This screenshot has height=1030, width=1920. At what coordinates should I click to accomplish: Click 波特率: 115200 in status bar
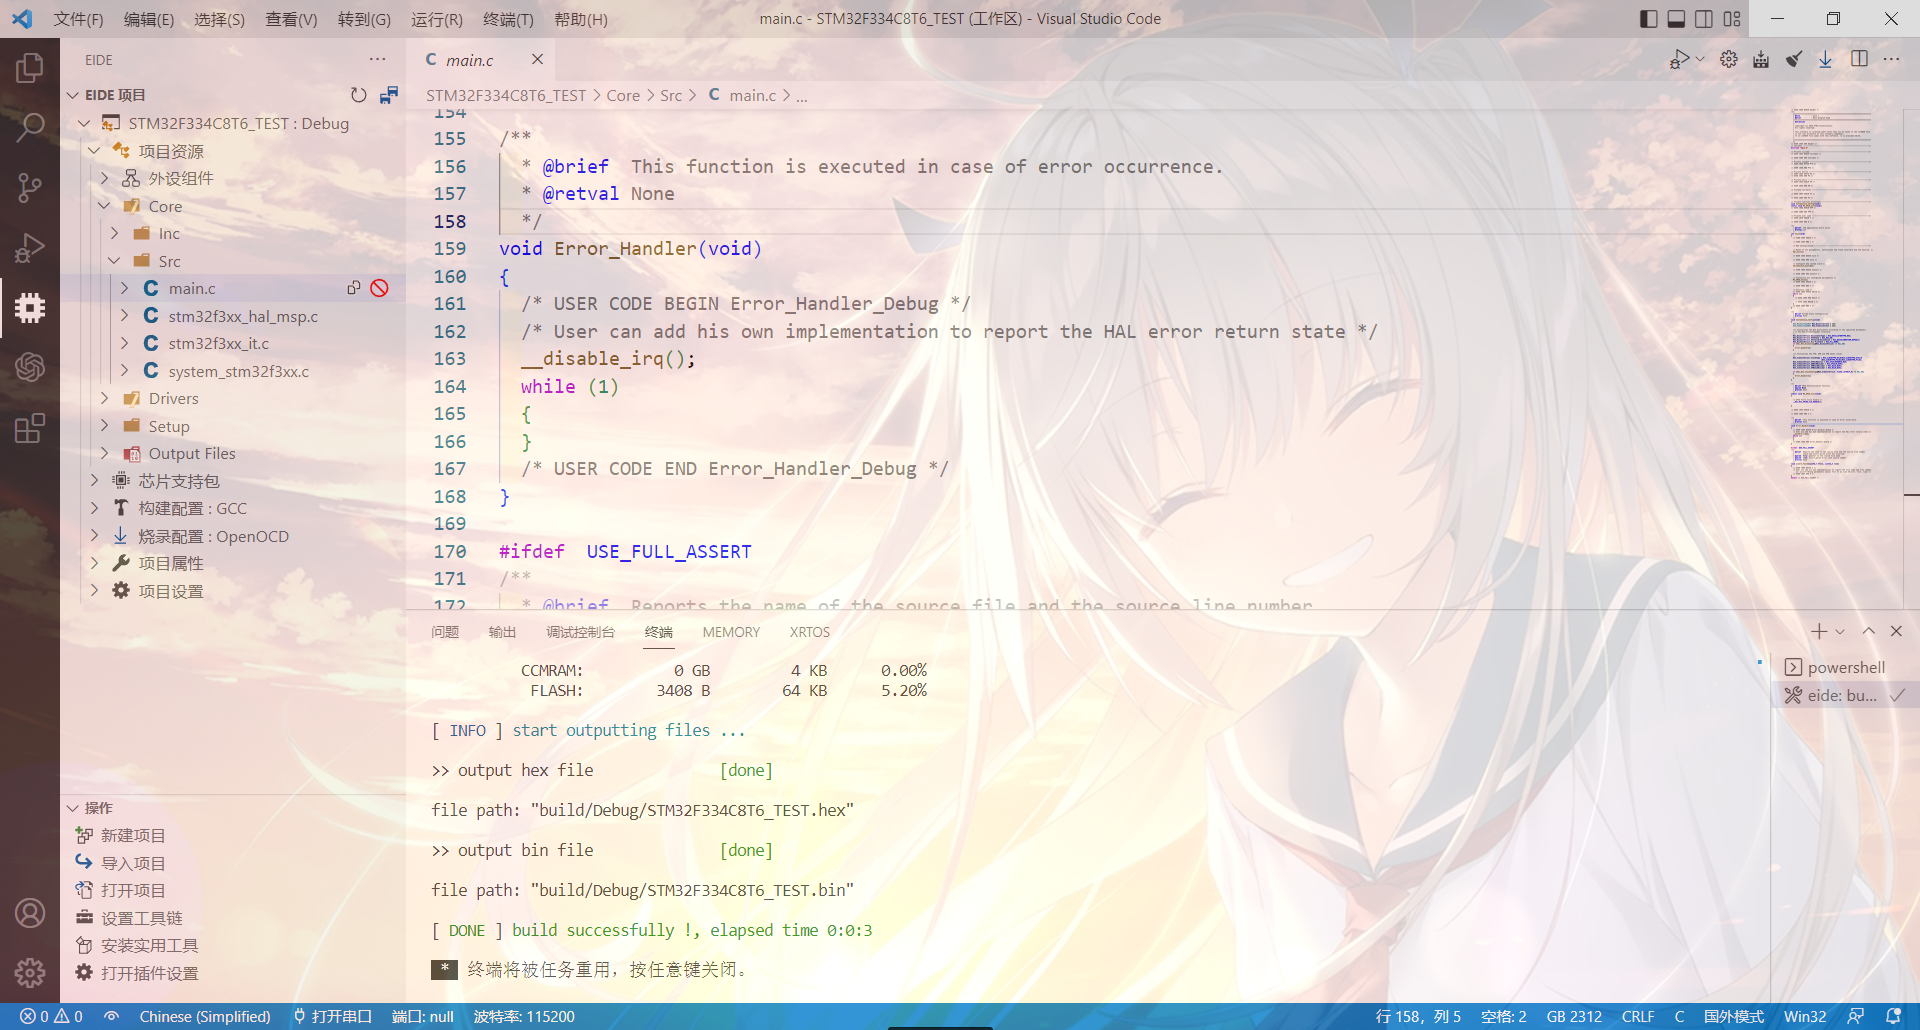(524, 1016)
